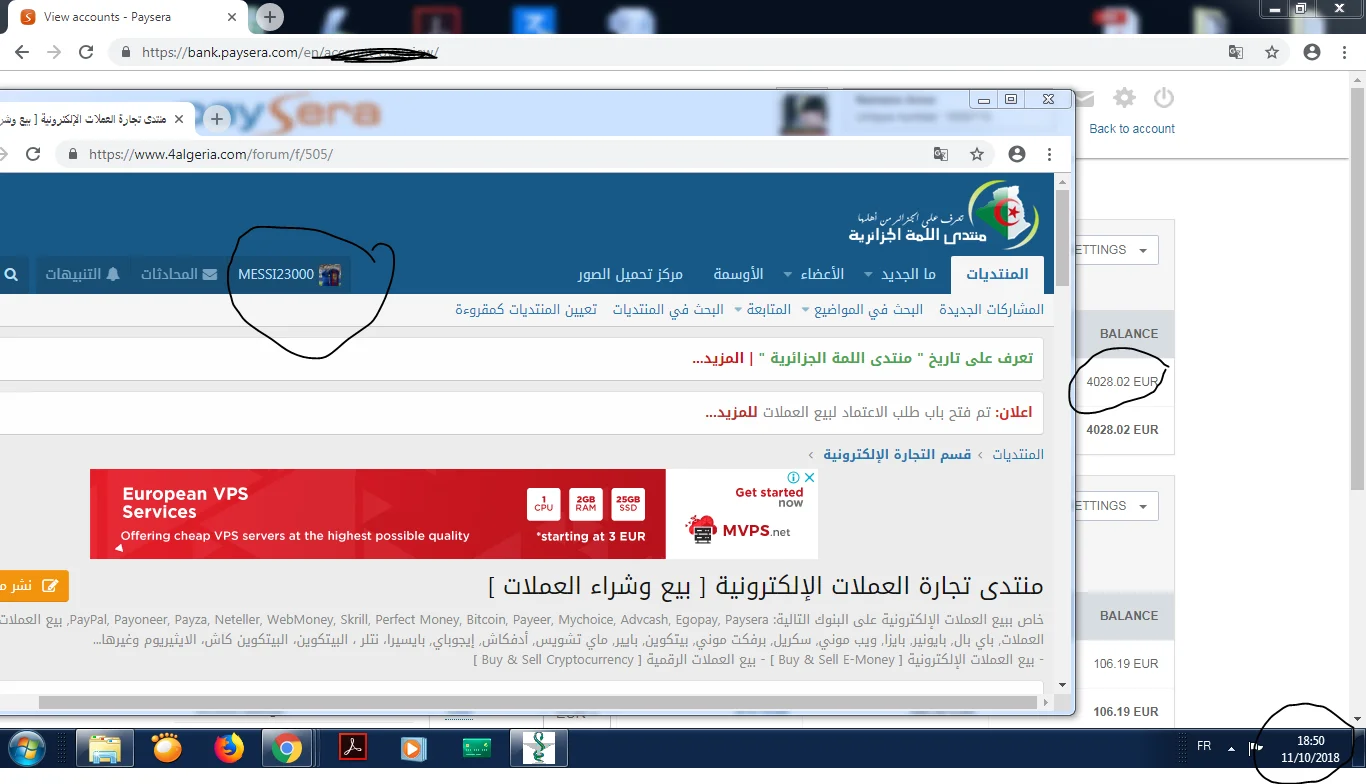This screenshot has height=784, width=1366.
Task: Open the المتابعة dropdown in sub-navigation
Action: [762, 310]
